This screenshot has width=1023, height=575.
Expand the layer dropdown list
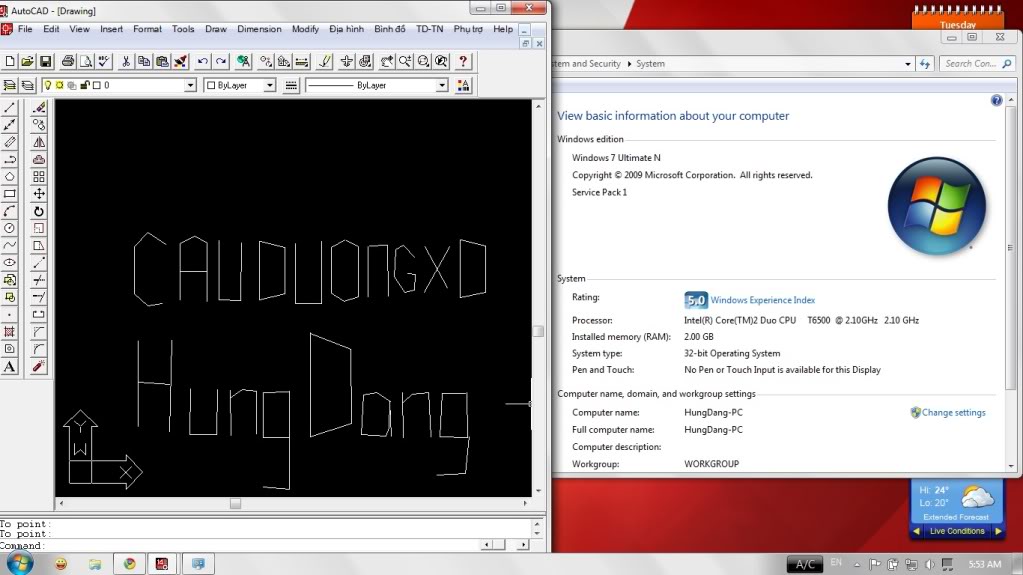click(191, 85)
